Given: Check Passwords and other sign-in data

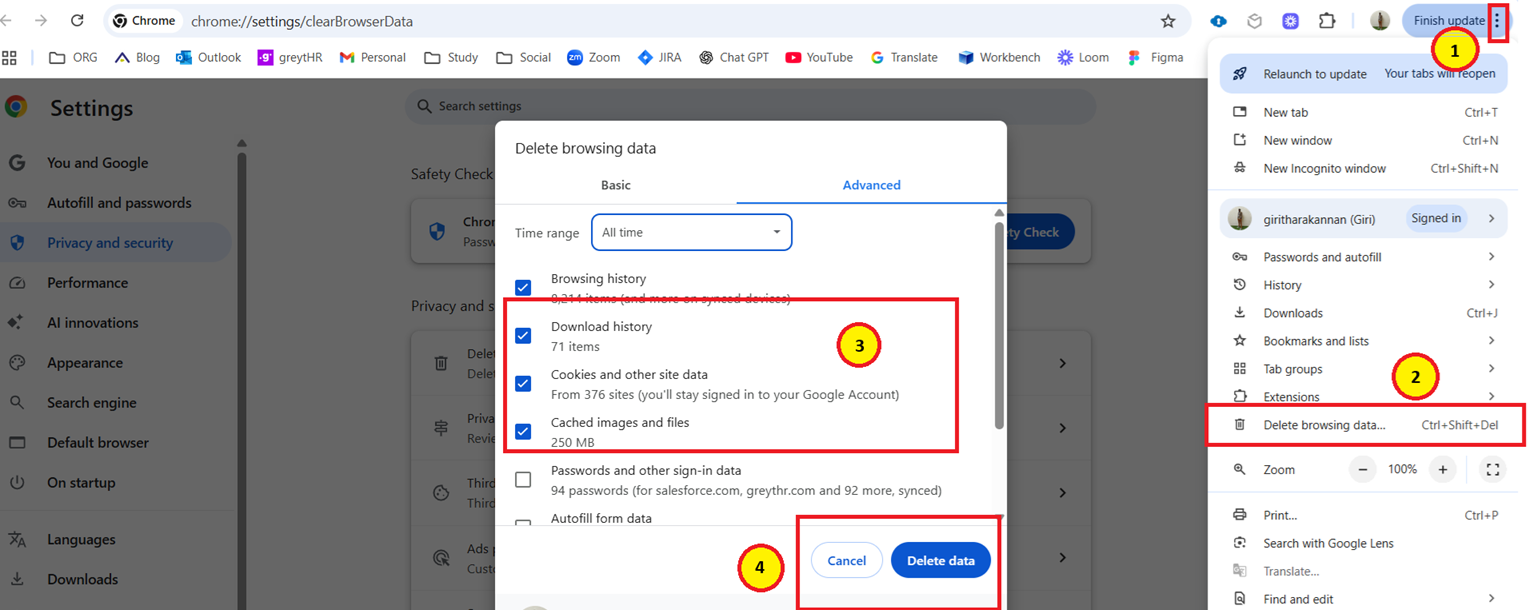Looking at the screenshot, I should [x=523, y=480].
